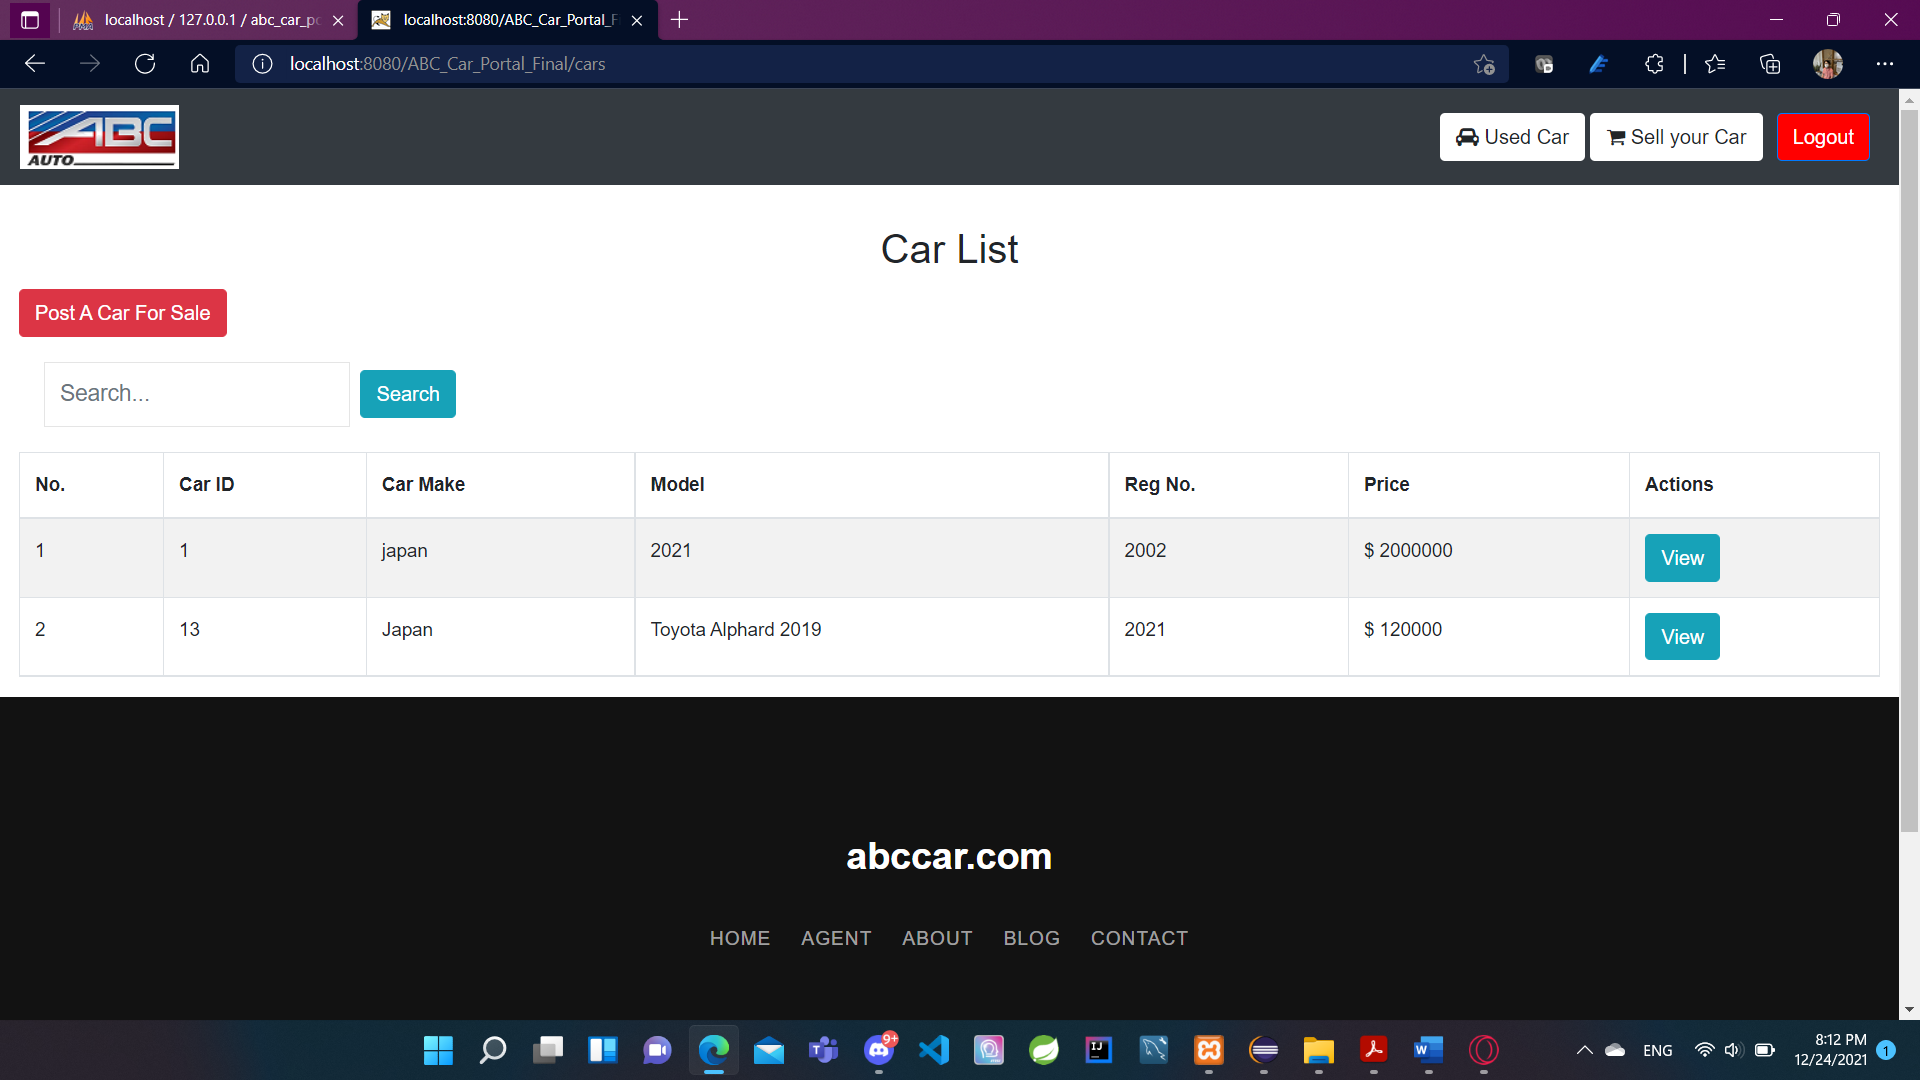The width and height of the screenshot is (1920, 1080).
Task: Open the user profile avatar
Action: pyautogui.click(x=1827, y=64)
